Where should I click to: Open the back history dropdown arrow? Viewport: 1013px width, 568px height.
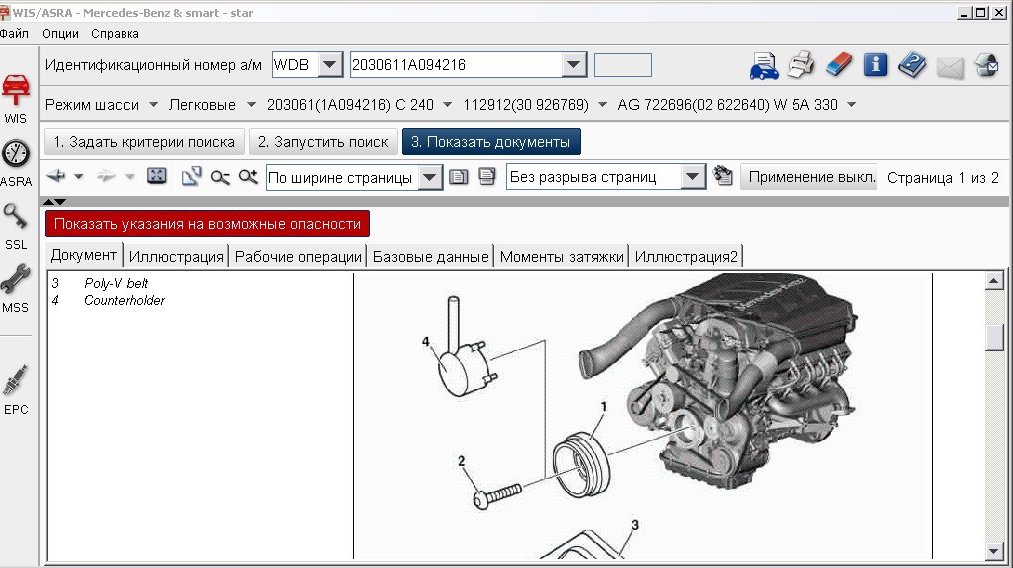(79, 176)
